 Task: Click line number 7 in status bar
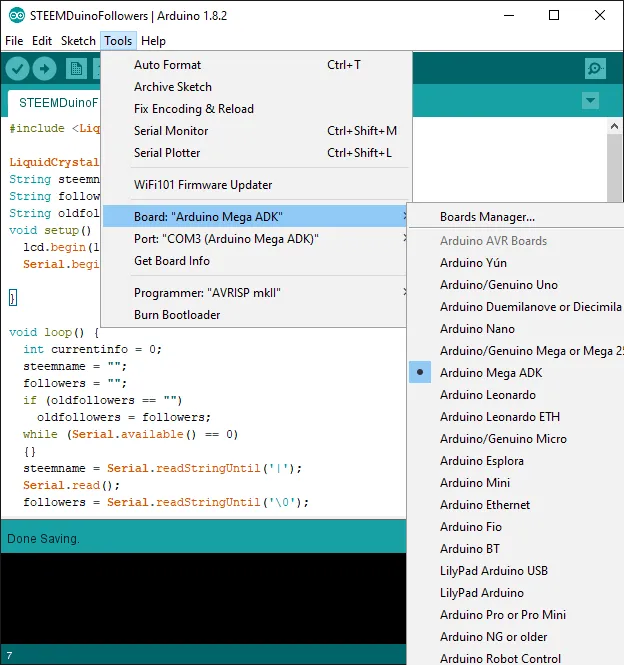[x=9, y=655]
